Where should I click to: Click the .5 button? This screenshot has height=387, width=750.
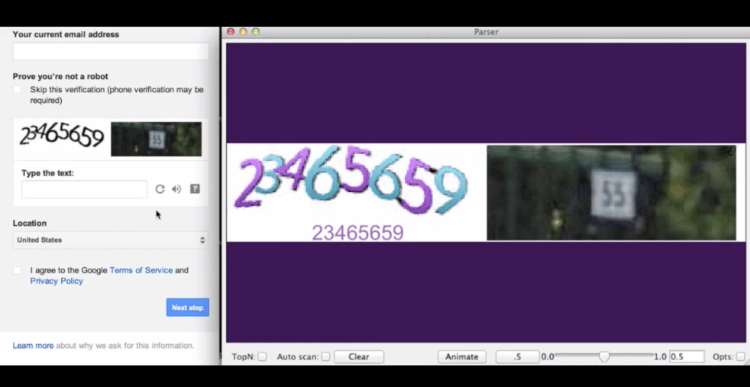click(x=517, y=356)
